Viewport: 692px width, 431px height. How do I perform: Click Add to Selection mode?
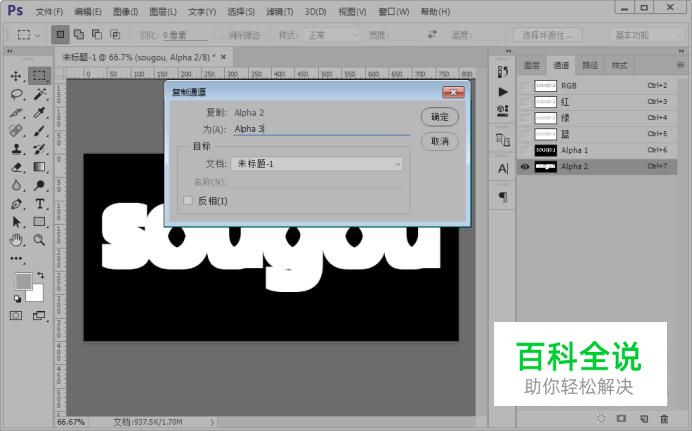(79, 34)
